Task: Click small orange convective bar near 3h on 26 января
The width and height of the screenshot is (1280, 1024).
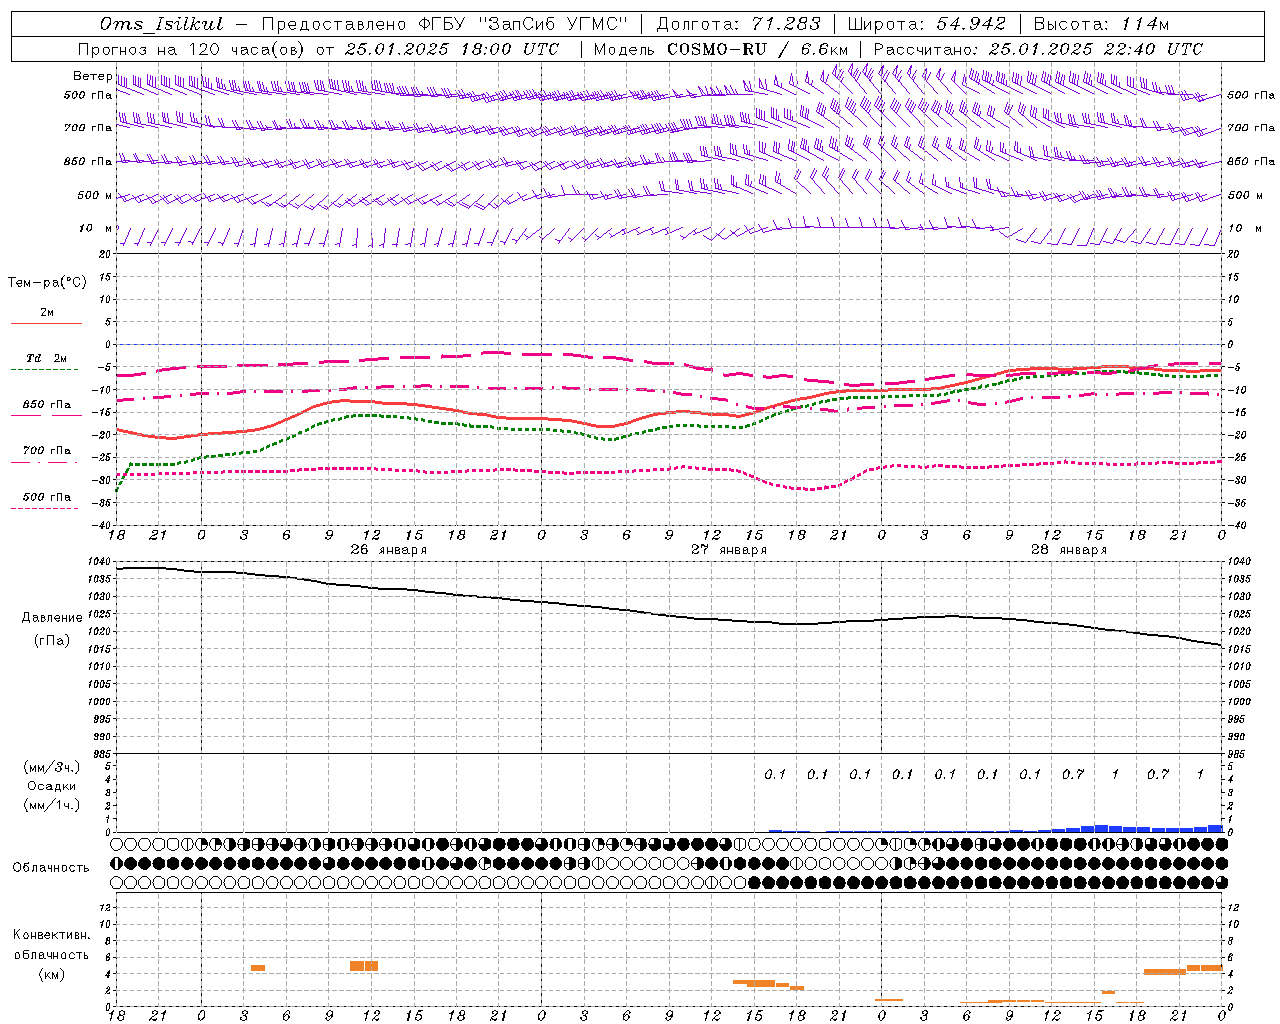Action: click(258, 968)
